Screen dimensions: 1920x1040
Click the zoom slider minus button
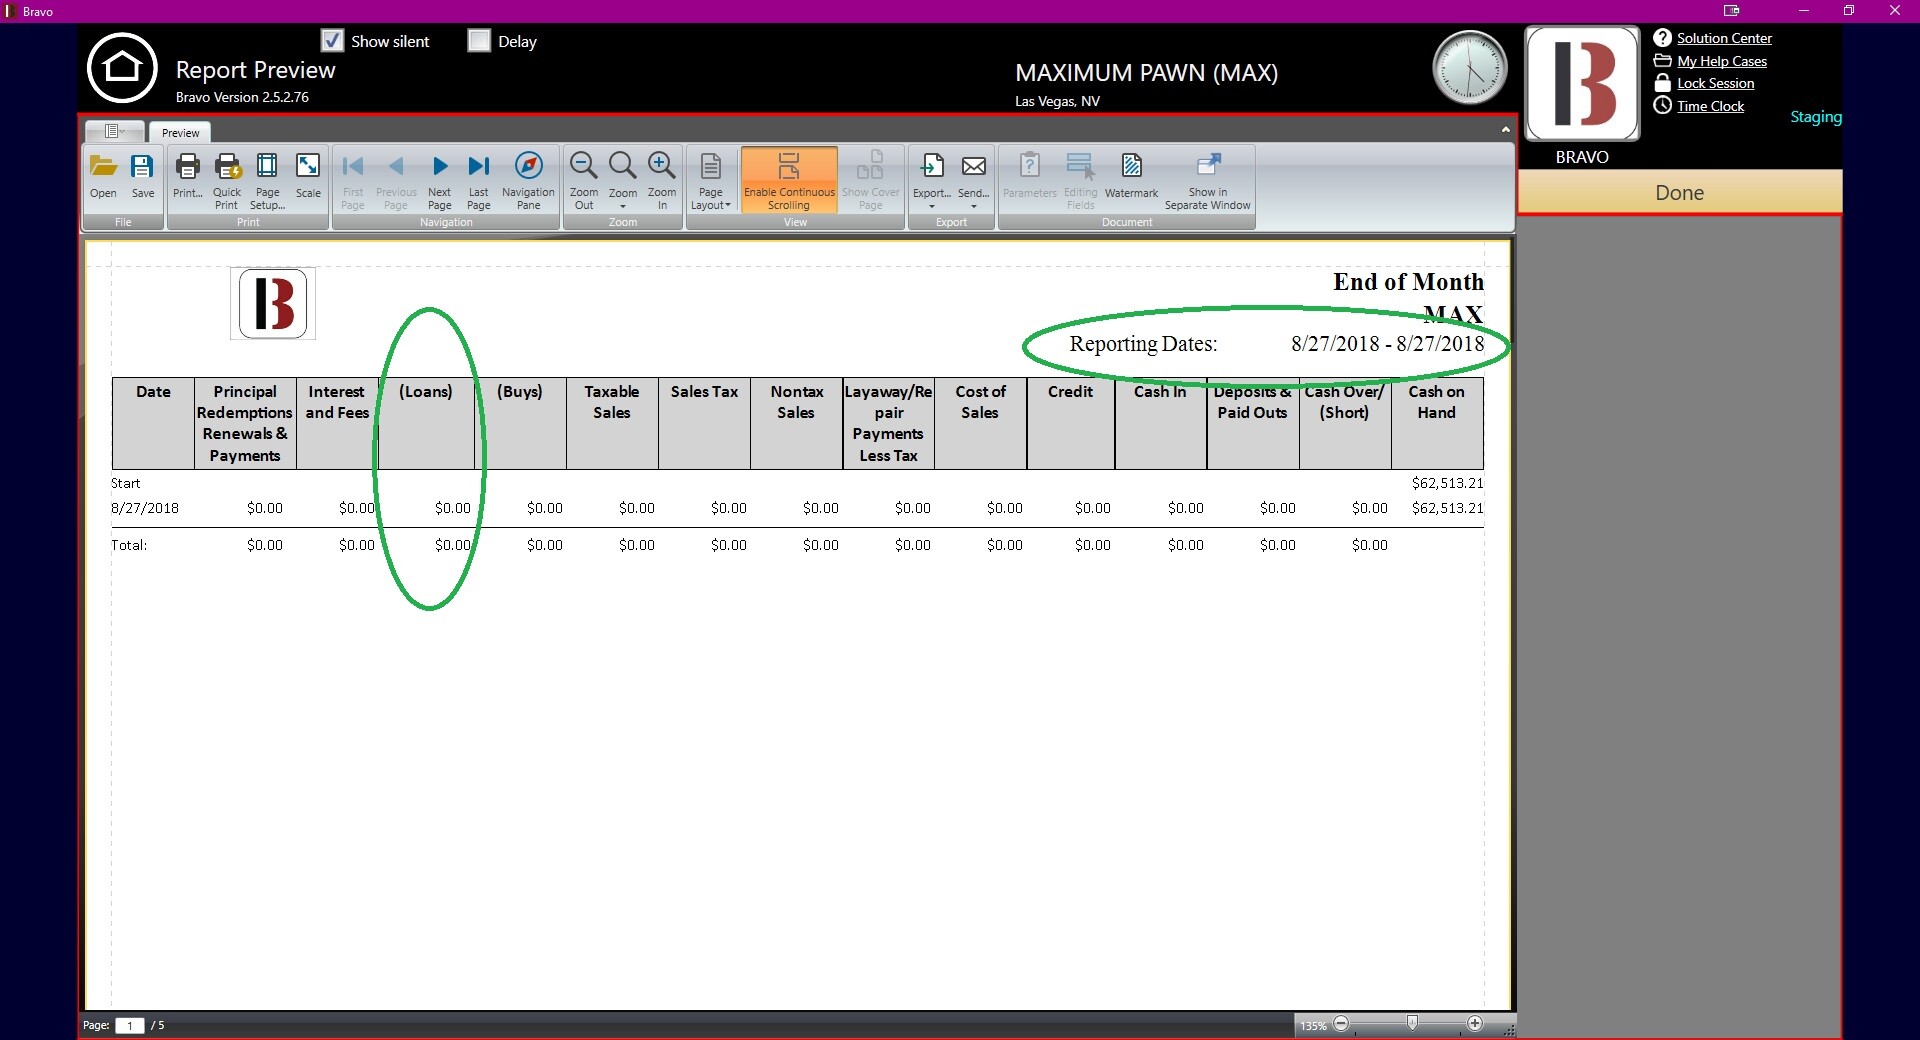pyautogui.click(x=1341, y=1023)
